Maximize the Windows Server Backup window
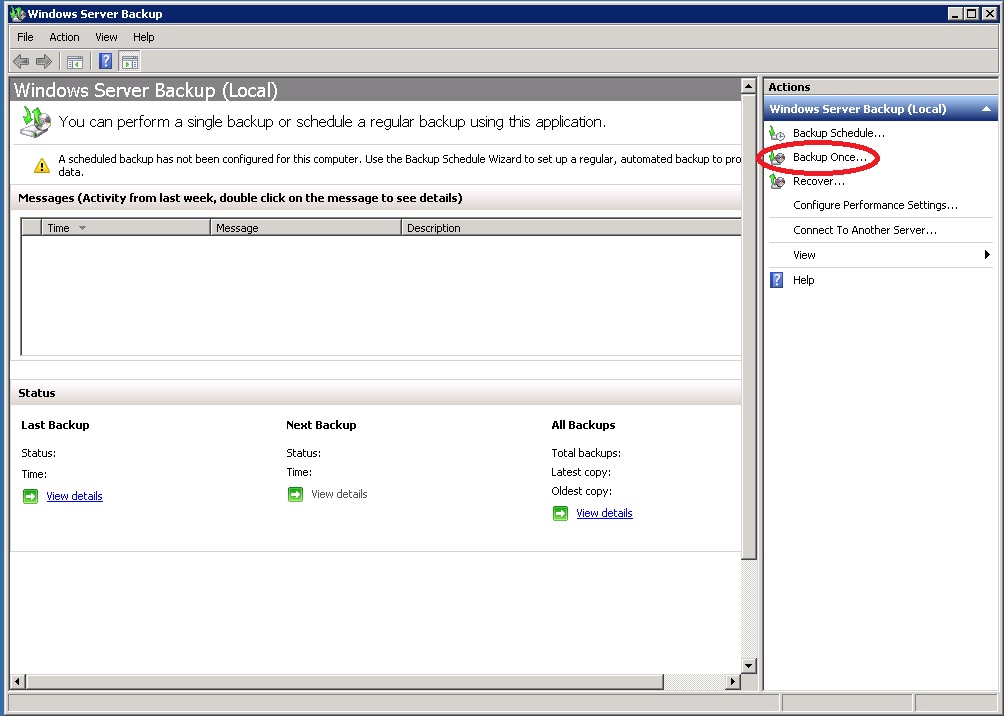1004x716 pixels. 971,13
